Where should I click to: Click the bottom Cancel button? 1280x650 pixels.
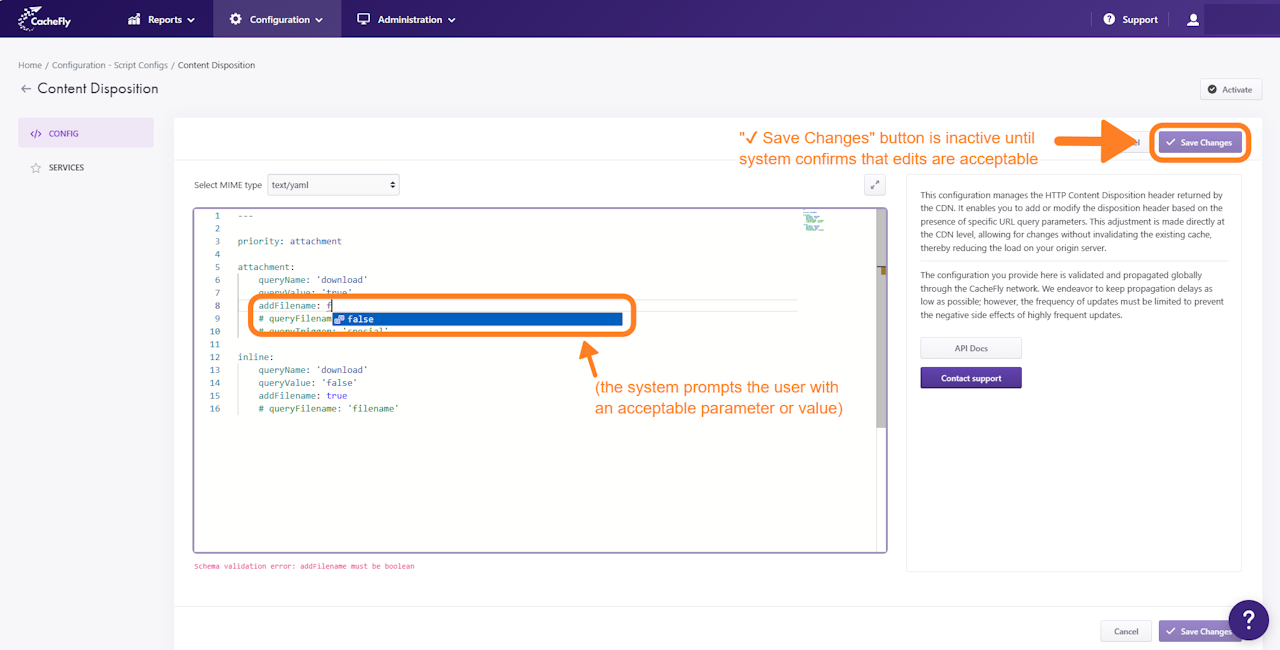(x=1126, y=631)
